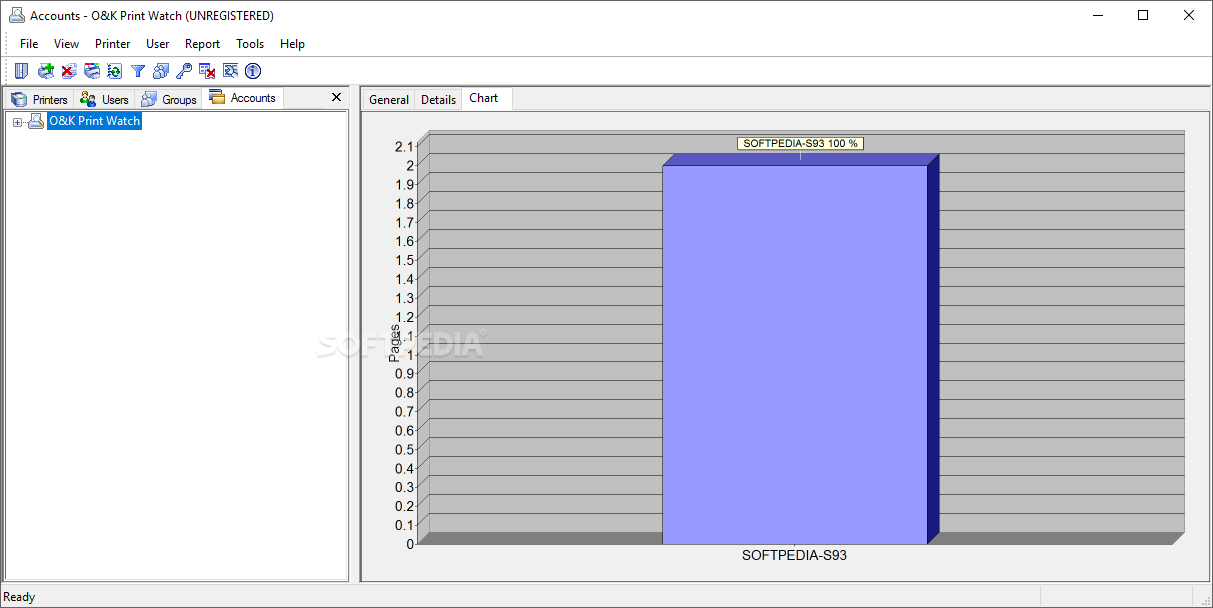Click the O&K Print Watch tree node icon
Image resolution: width=1213 pixels, height=608 pixels.
point(36,121)
